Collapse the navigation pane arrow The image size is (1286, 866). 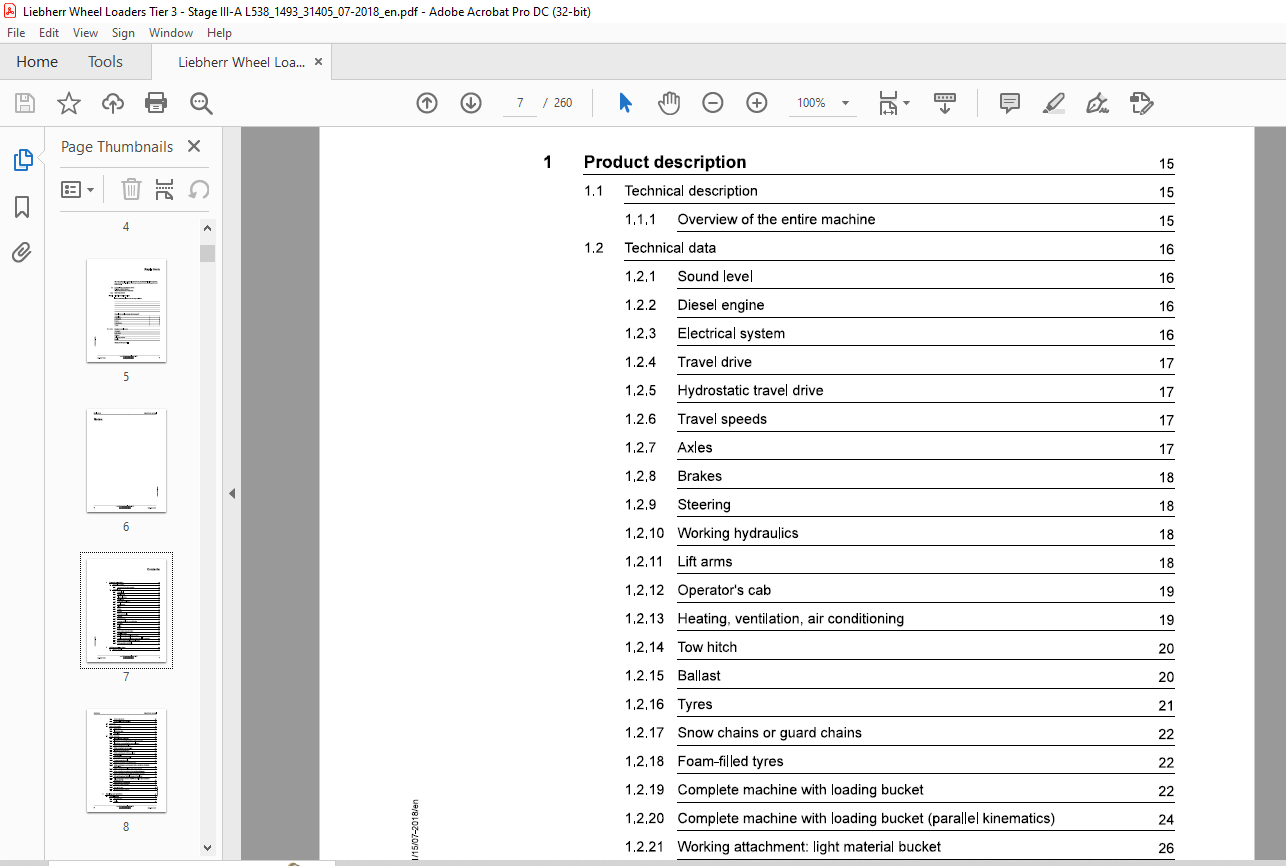(x=232, y=493)
